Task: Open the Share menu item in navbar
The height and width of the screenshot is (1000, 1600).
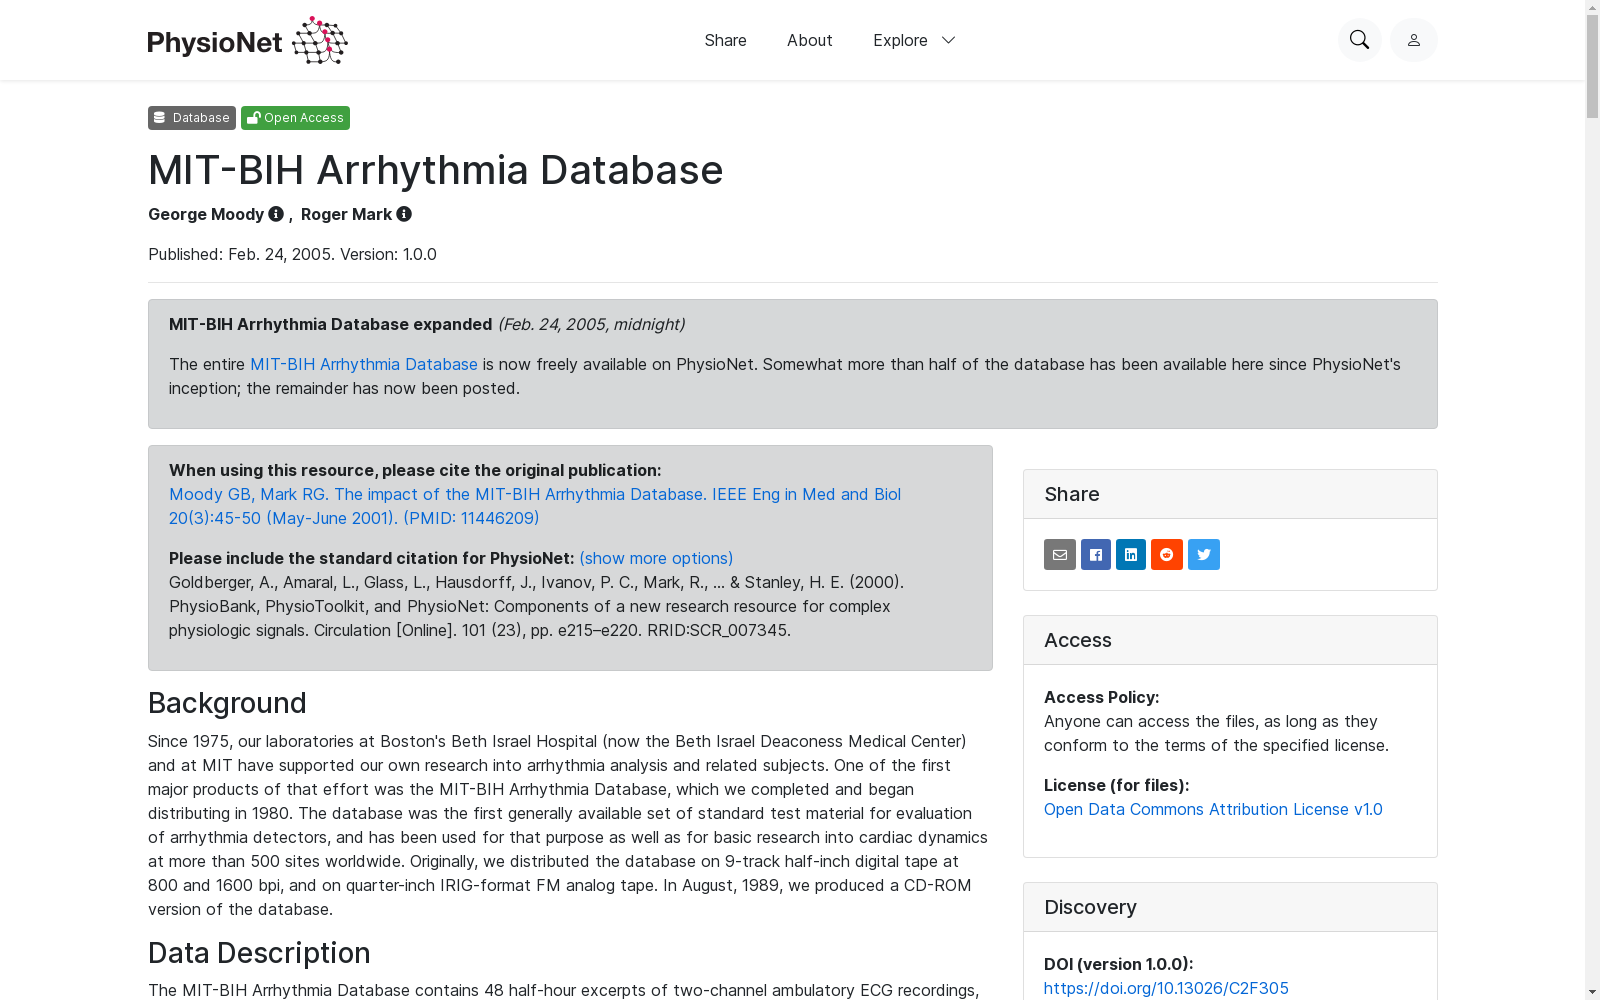Action: (725, 40)
